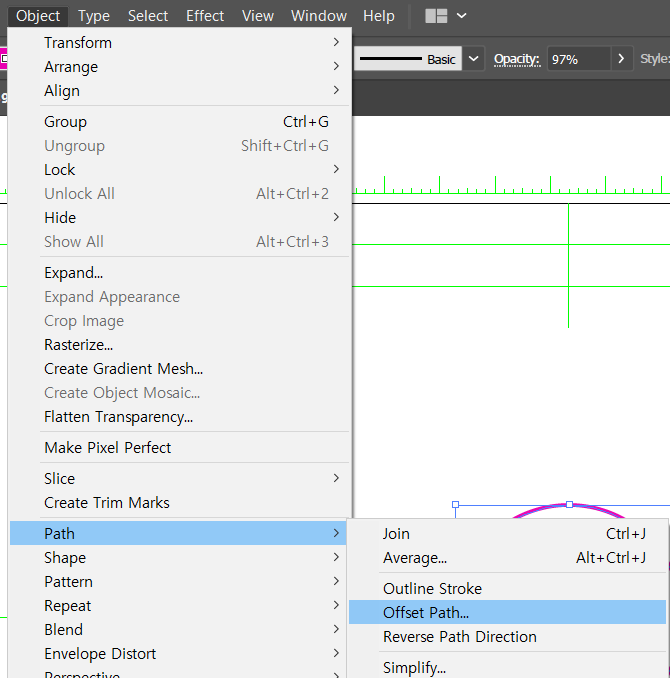Open the Opacity slider arrow
Image resolution: width=670 pixels, height=678 pixels.
[622, 58]
